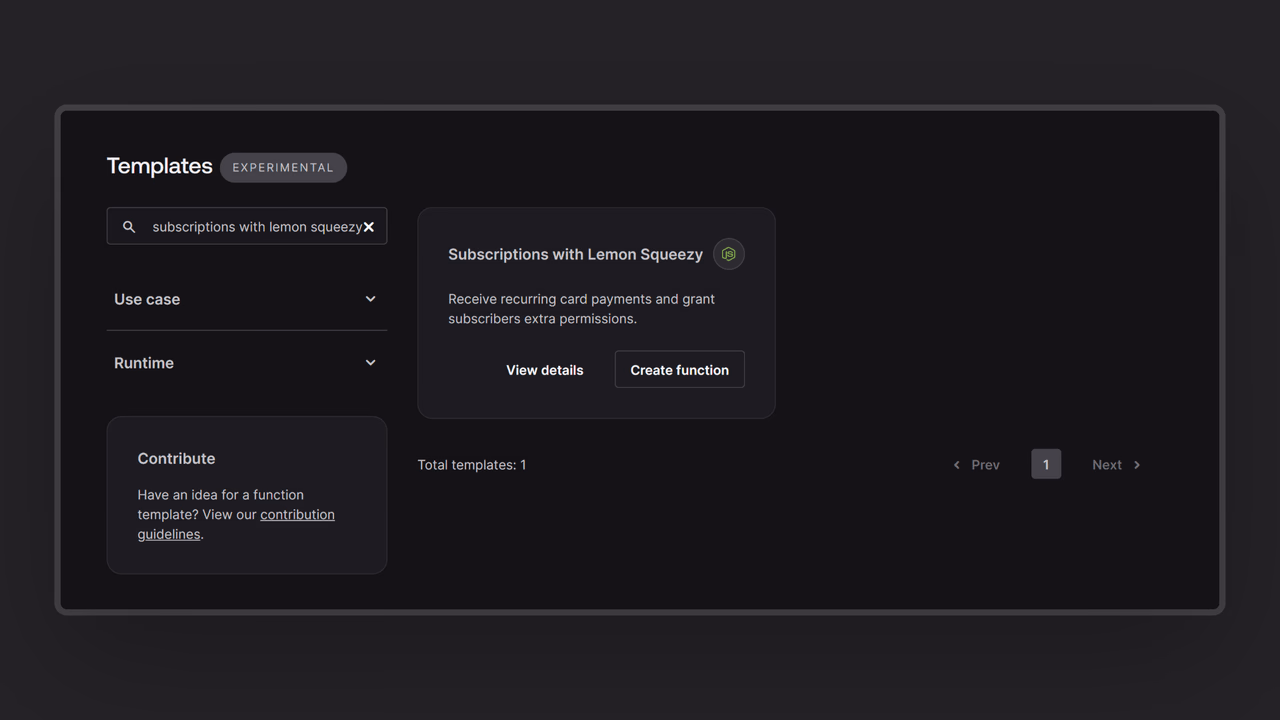This screenshot has height=720, width=1280.
Task: Open View details for Lemon Squeezy template
Action: pyautogui.click(x=545, y=370)
